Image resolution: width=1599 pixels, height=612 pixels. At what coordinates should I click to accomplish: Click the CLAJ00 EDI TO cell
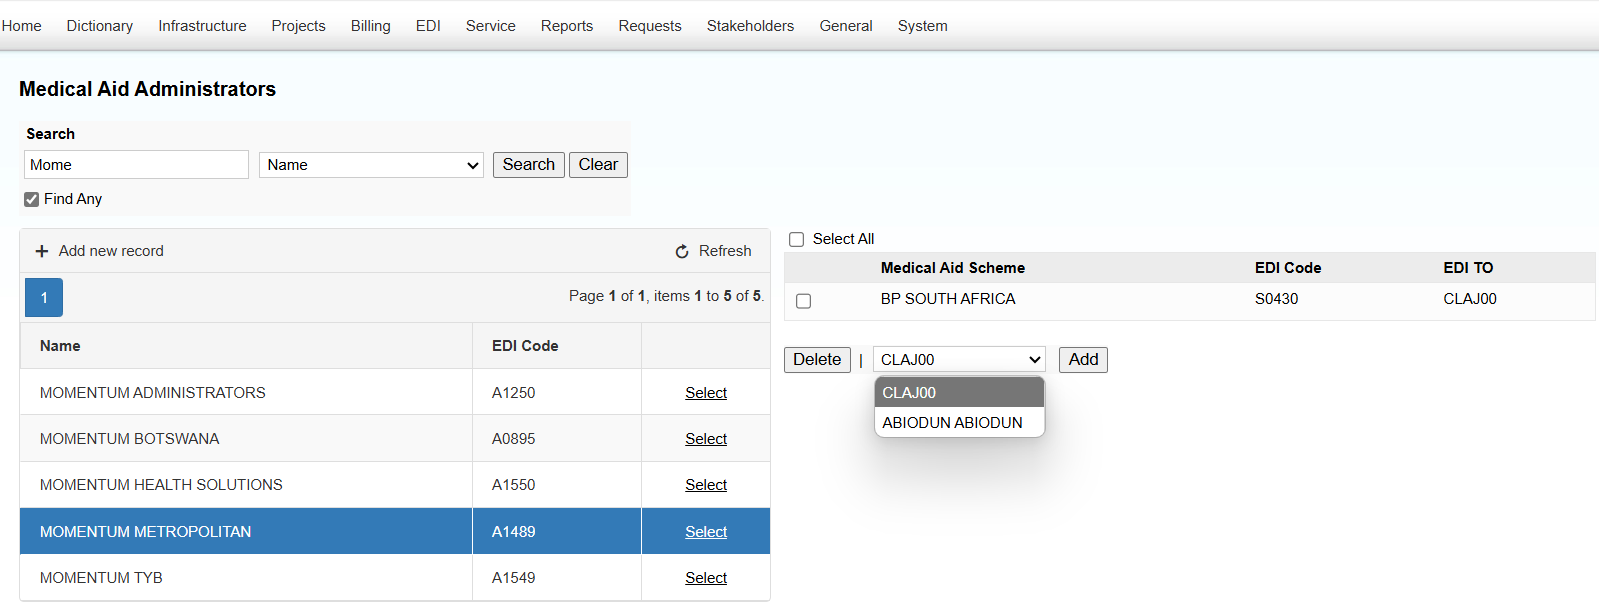click(x=1470, y=299)
